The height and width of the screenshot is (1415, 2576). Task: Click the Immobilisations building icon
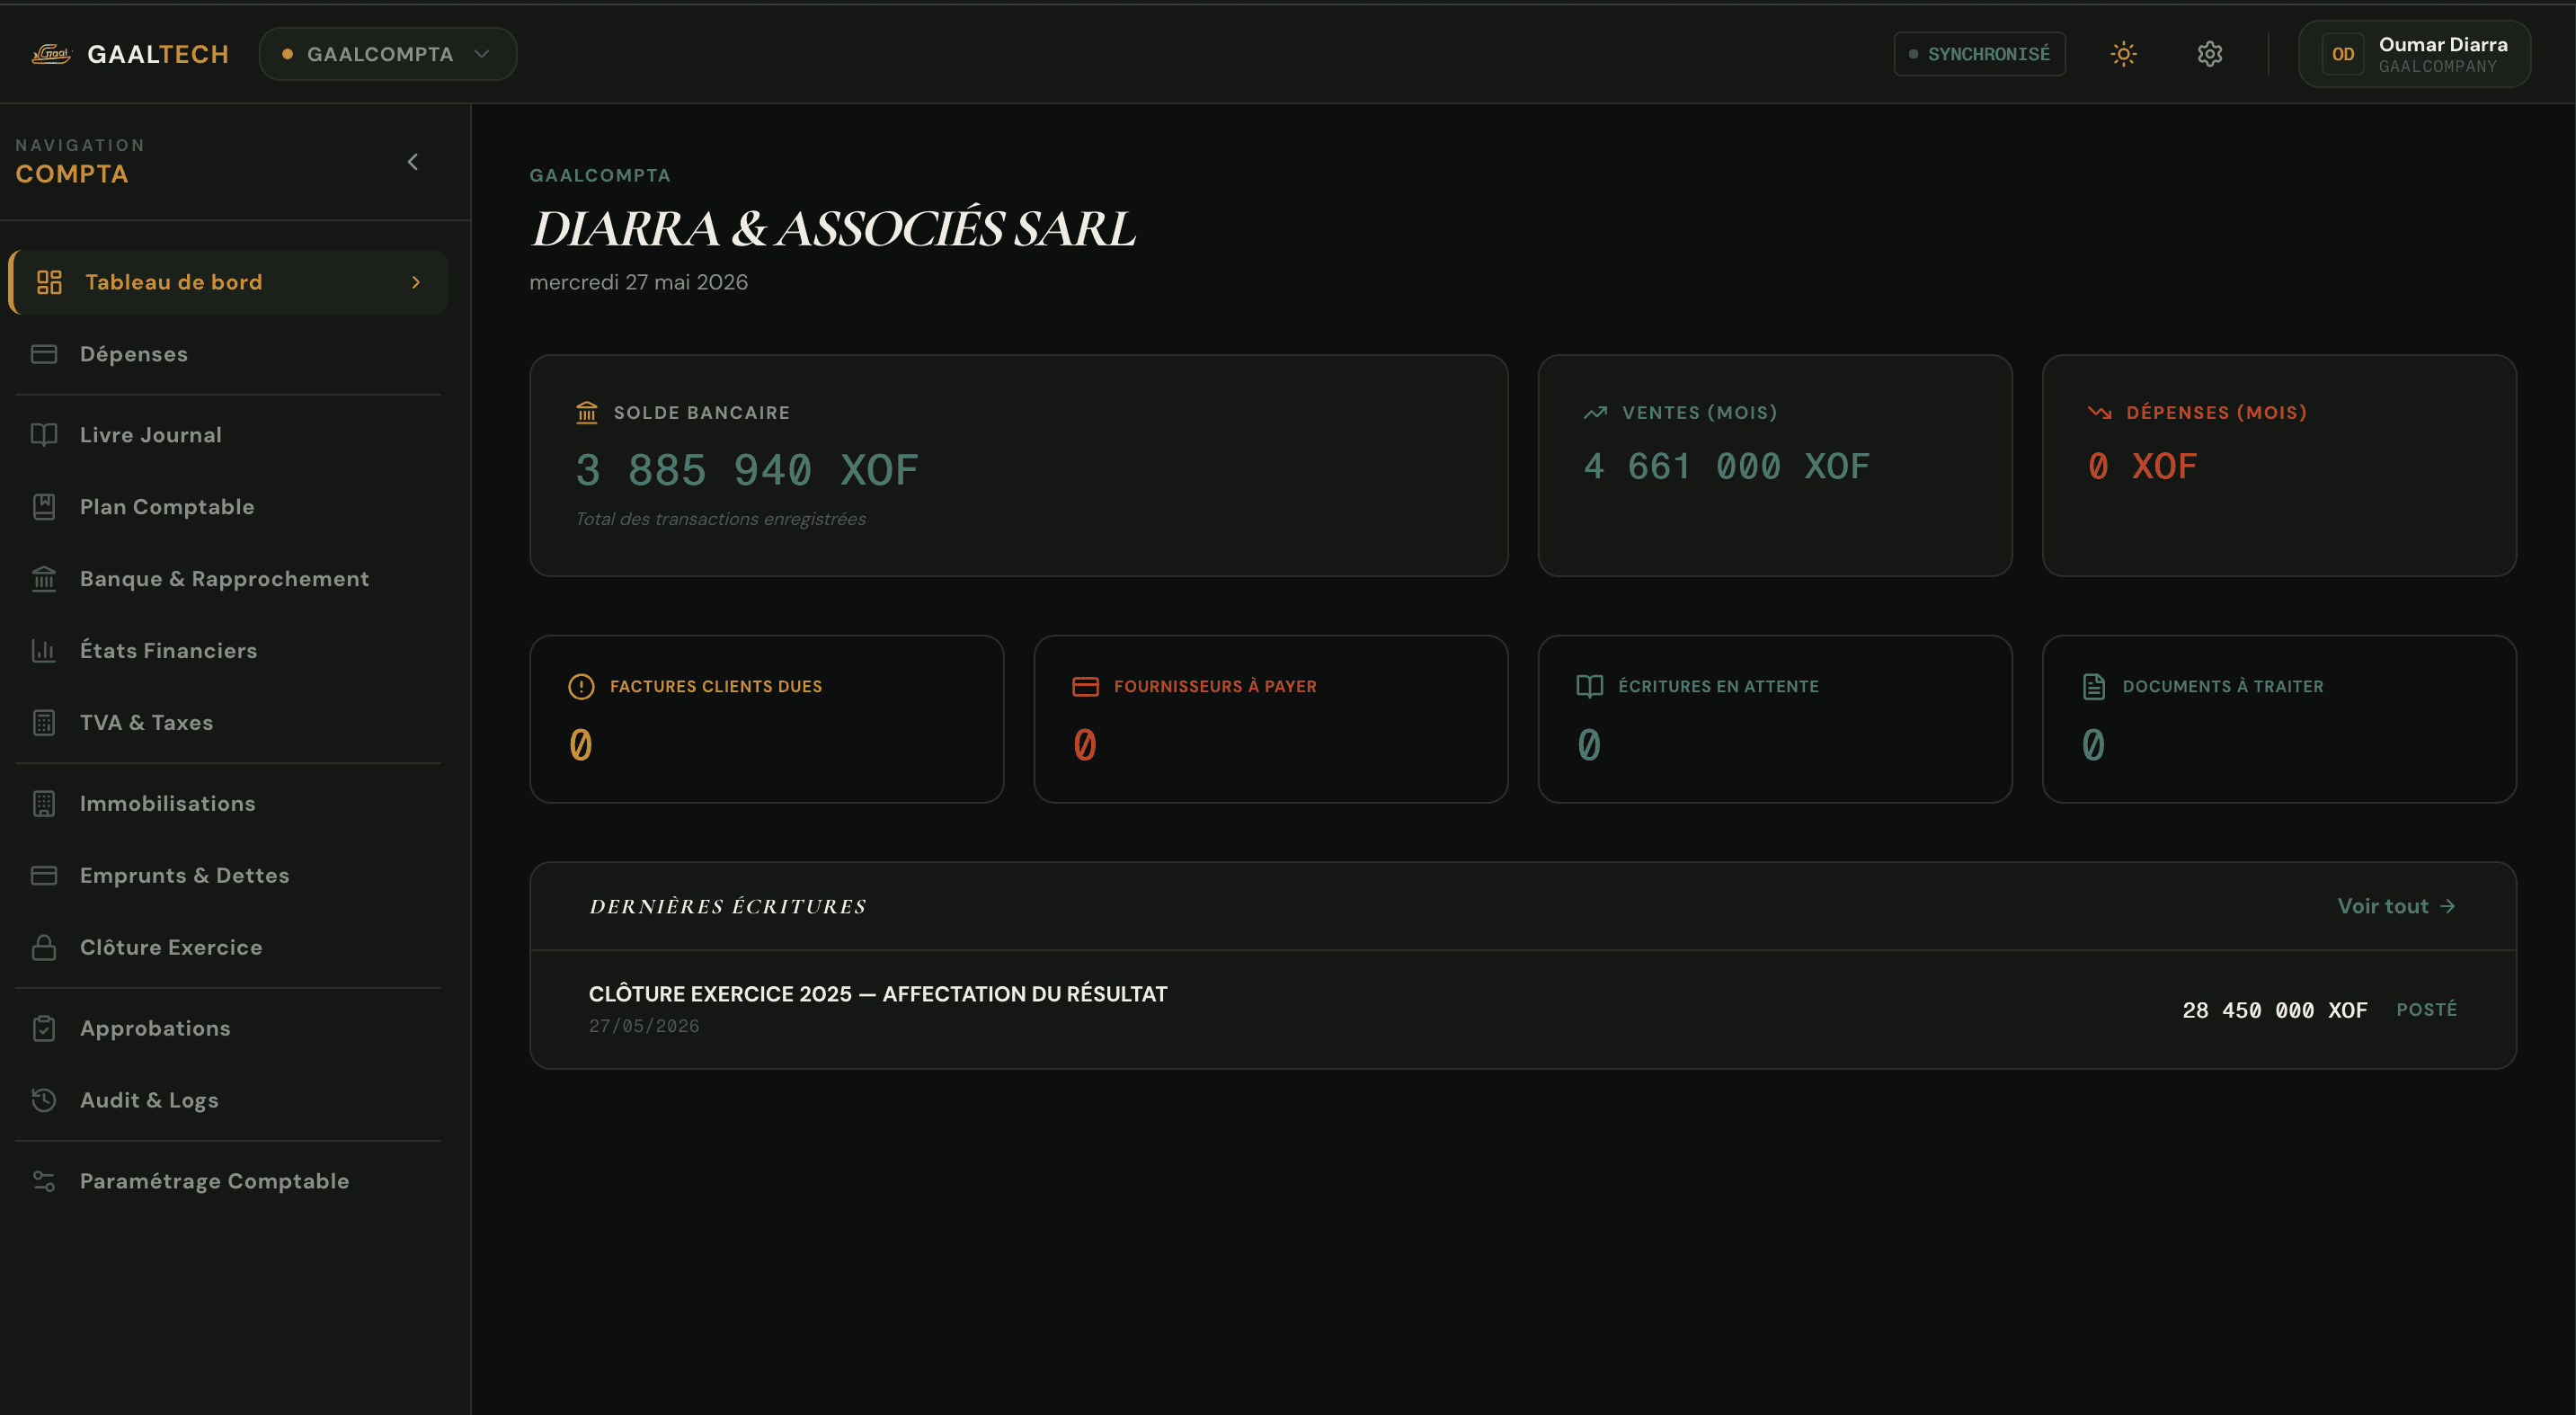44,804
